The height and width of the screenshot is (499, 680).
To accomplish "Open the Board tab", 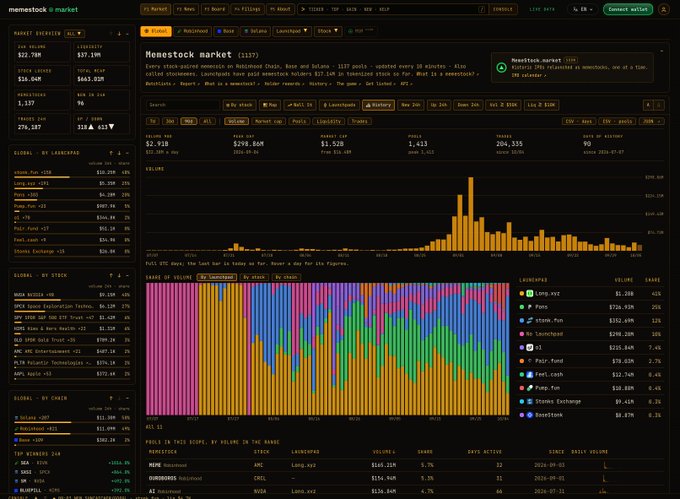I will tap(215, 9).
